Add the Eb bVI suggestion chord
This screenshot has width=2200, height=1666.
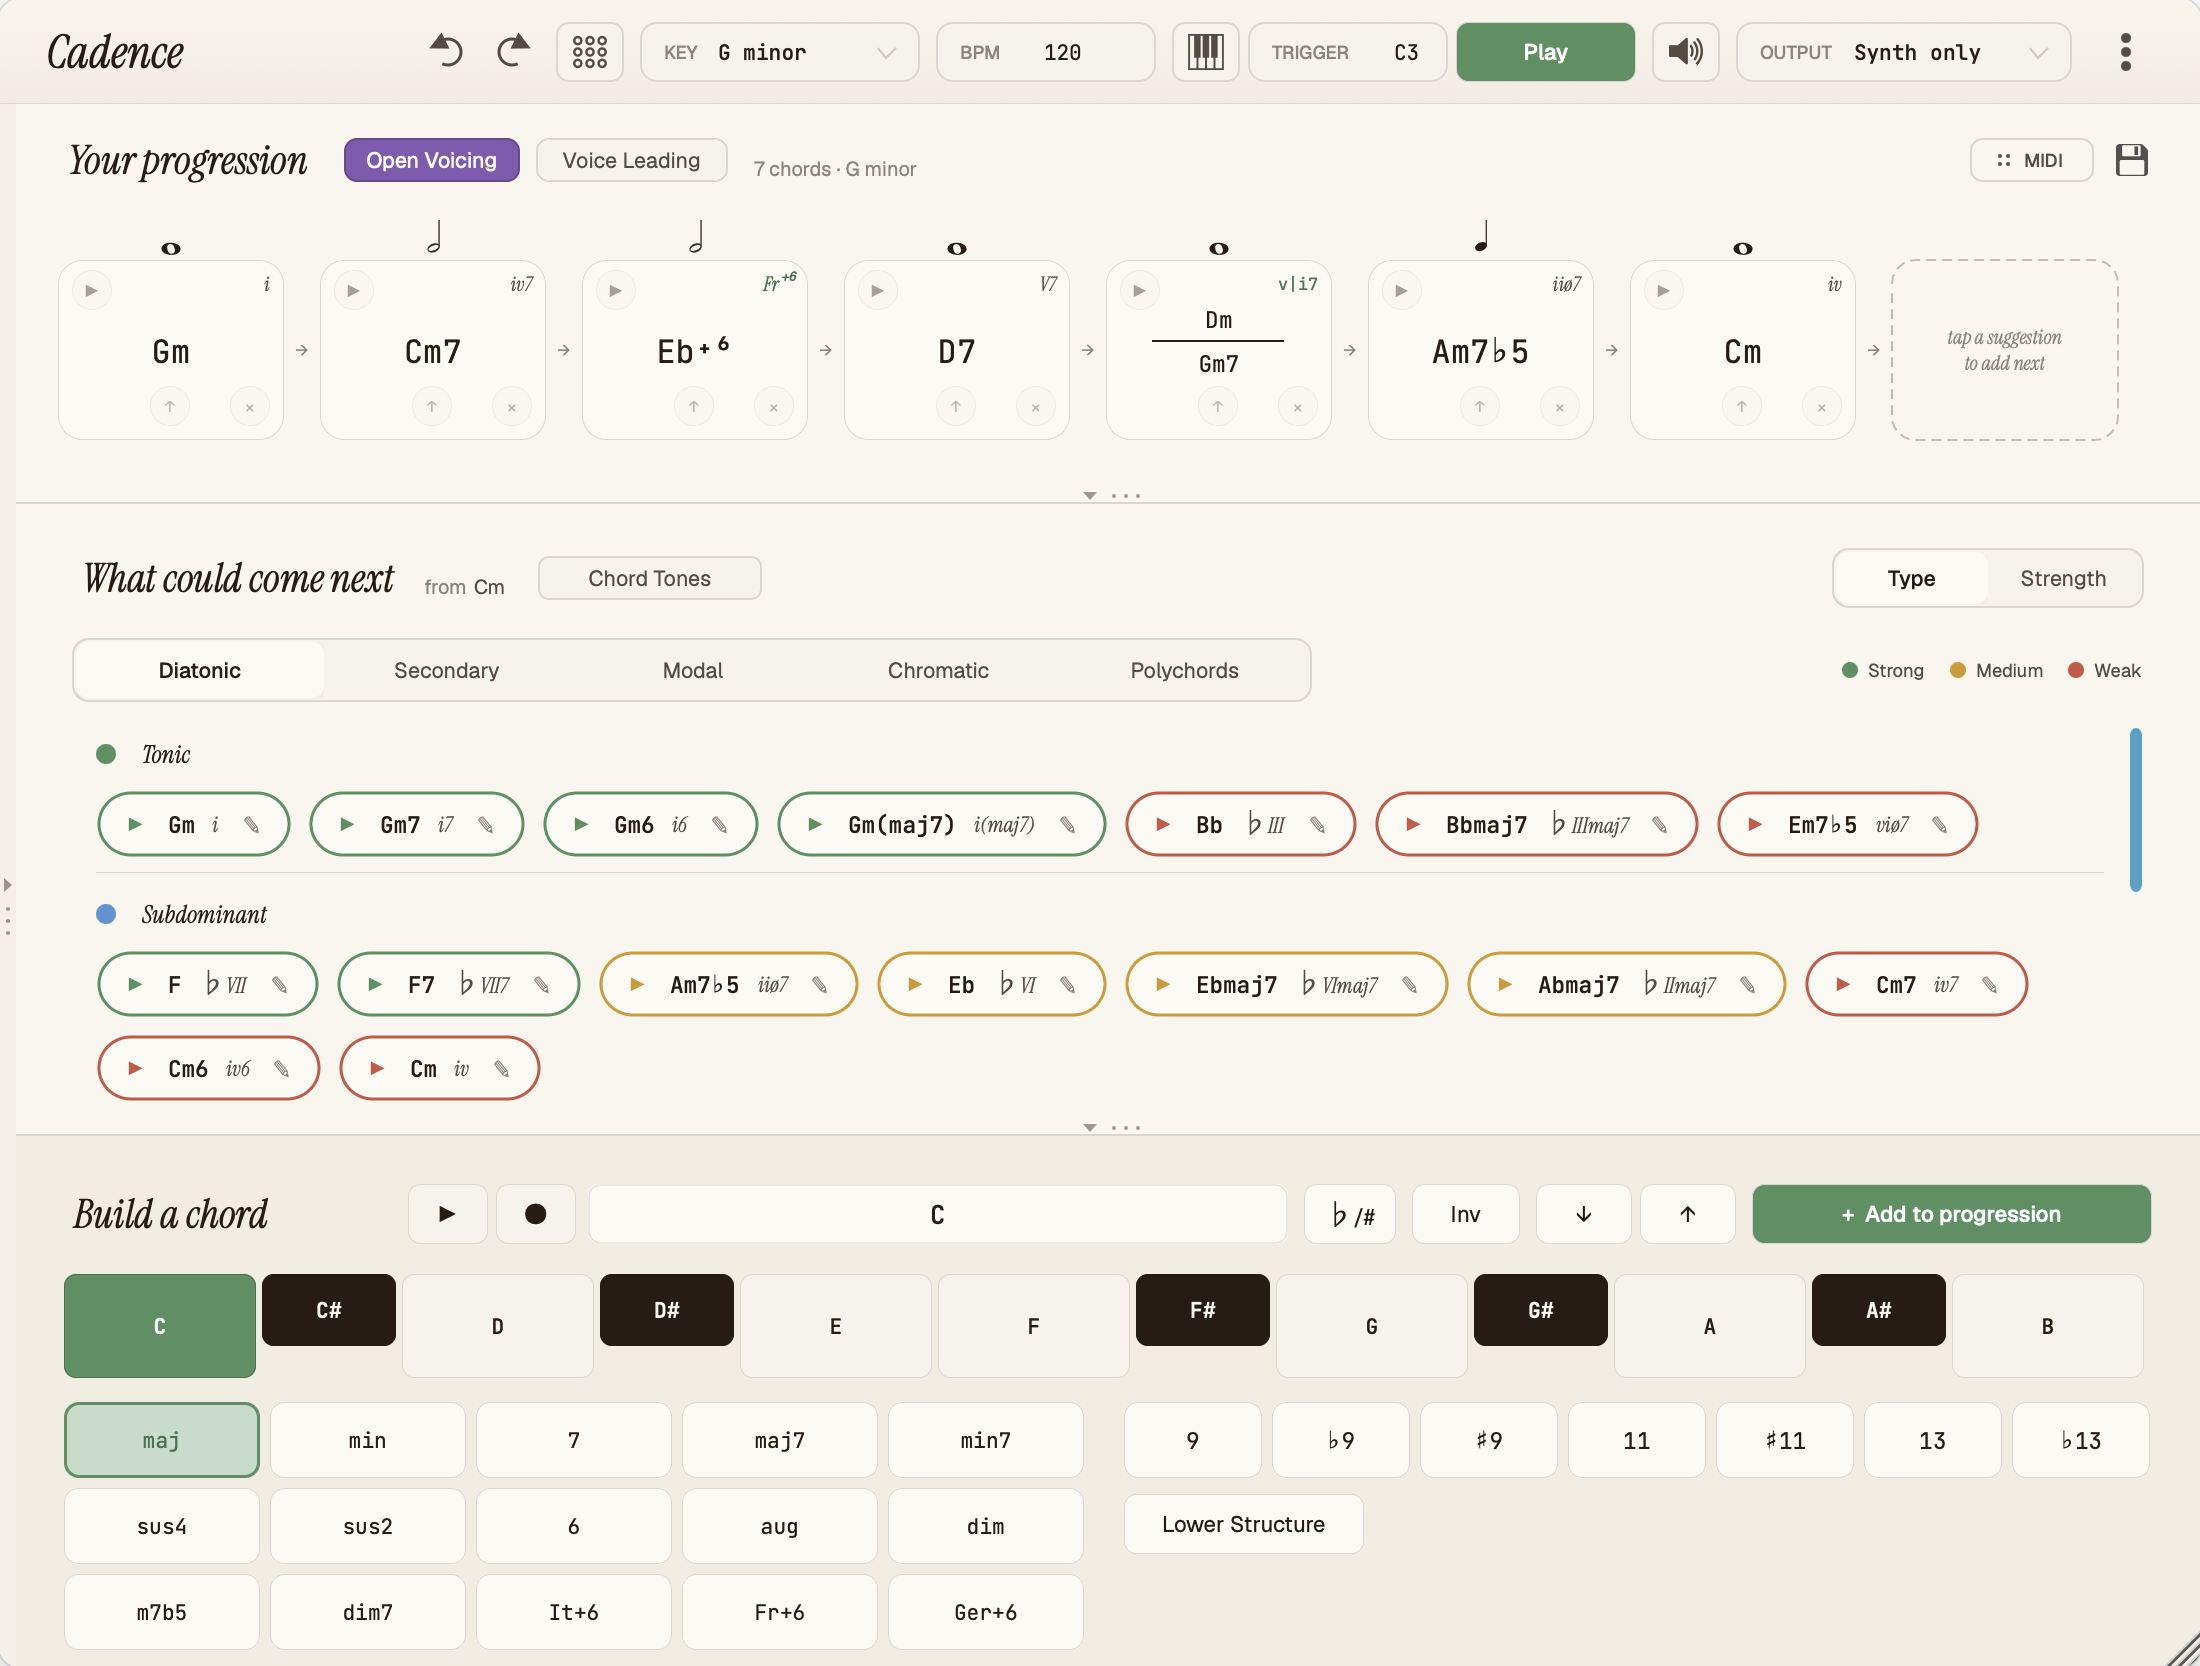click(992, 985)
